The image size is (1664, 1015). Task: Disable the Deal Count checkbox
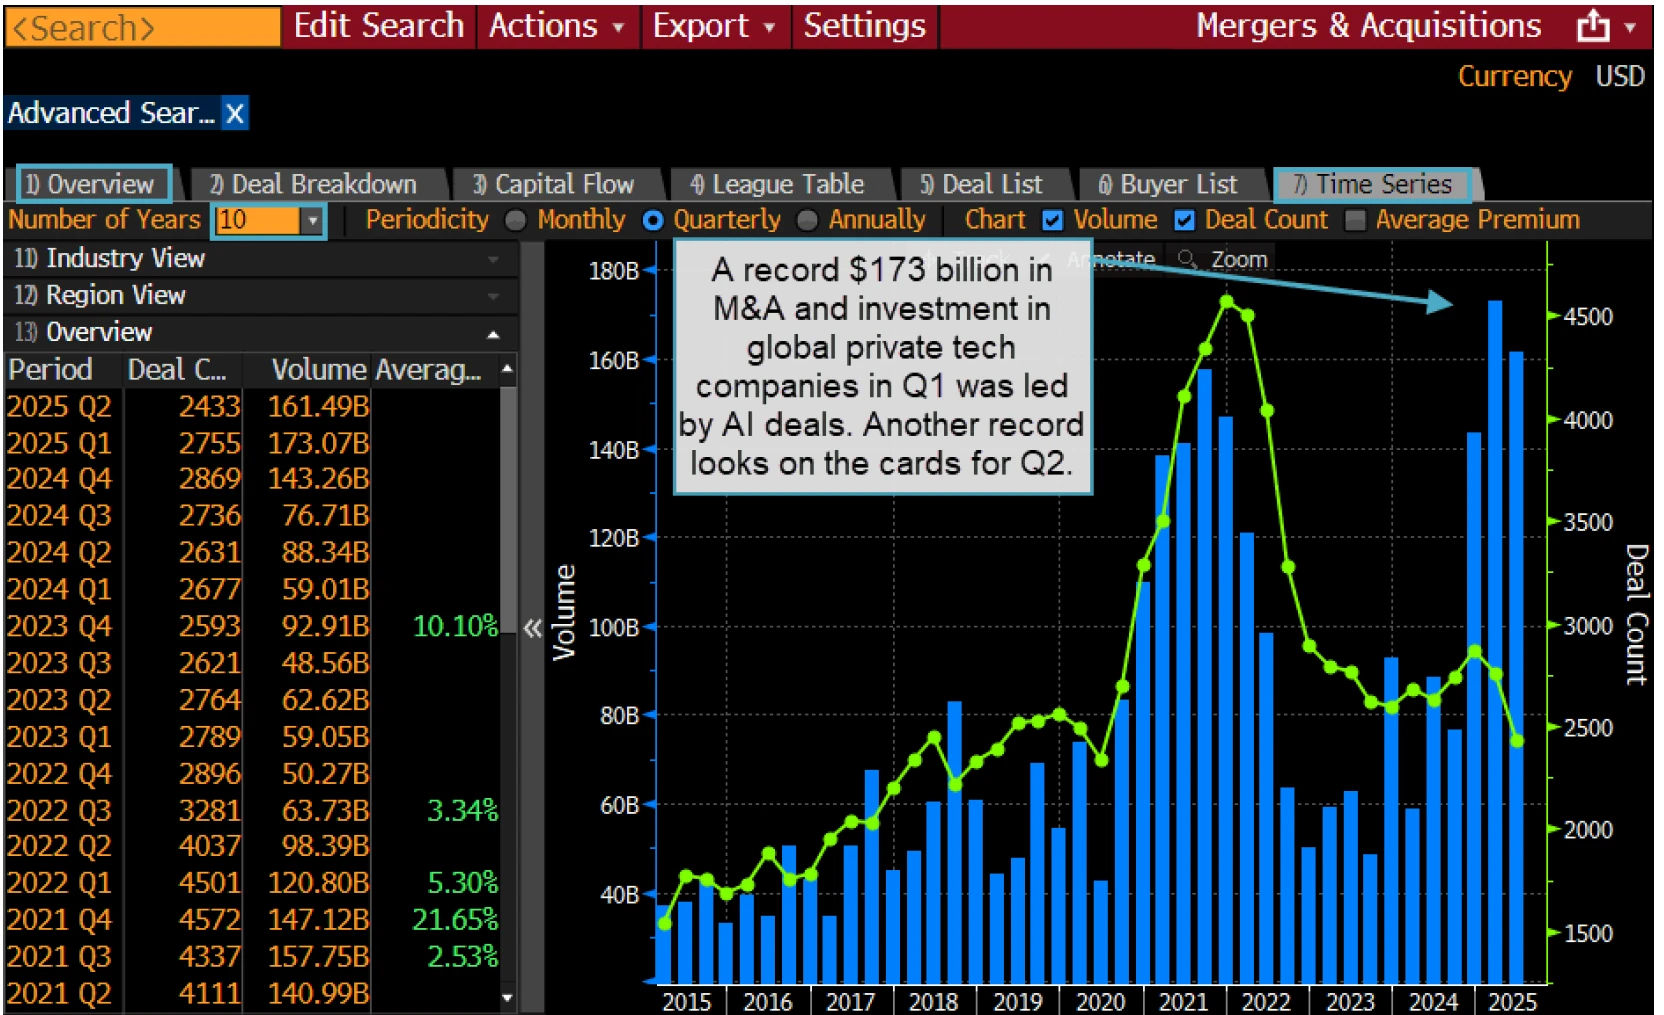coord(1186,220)
